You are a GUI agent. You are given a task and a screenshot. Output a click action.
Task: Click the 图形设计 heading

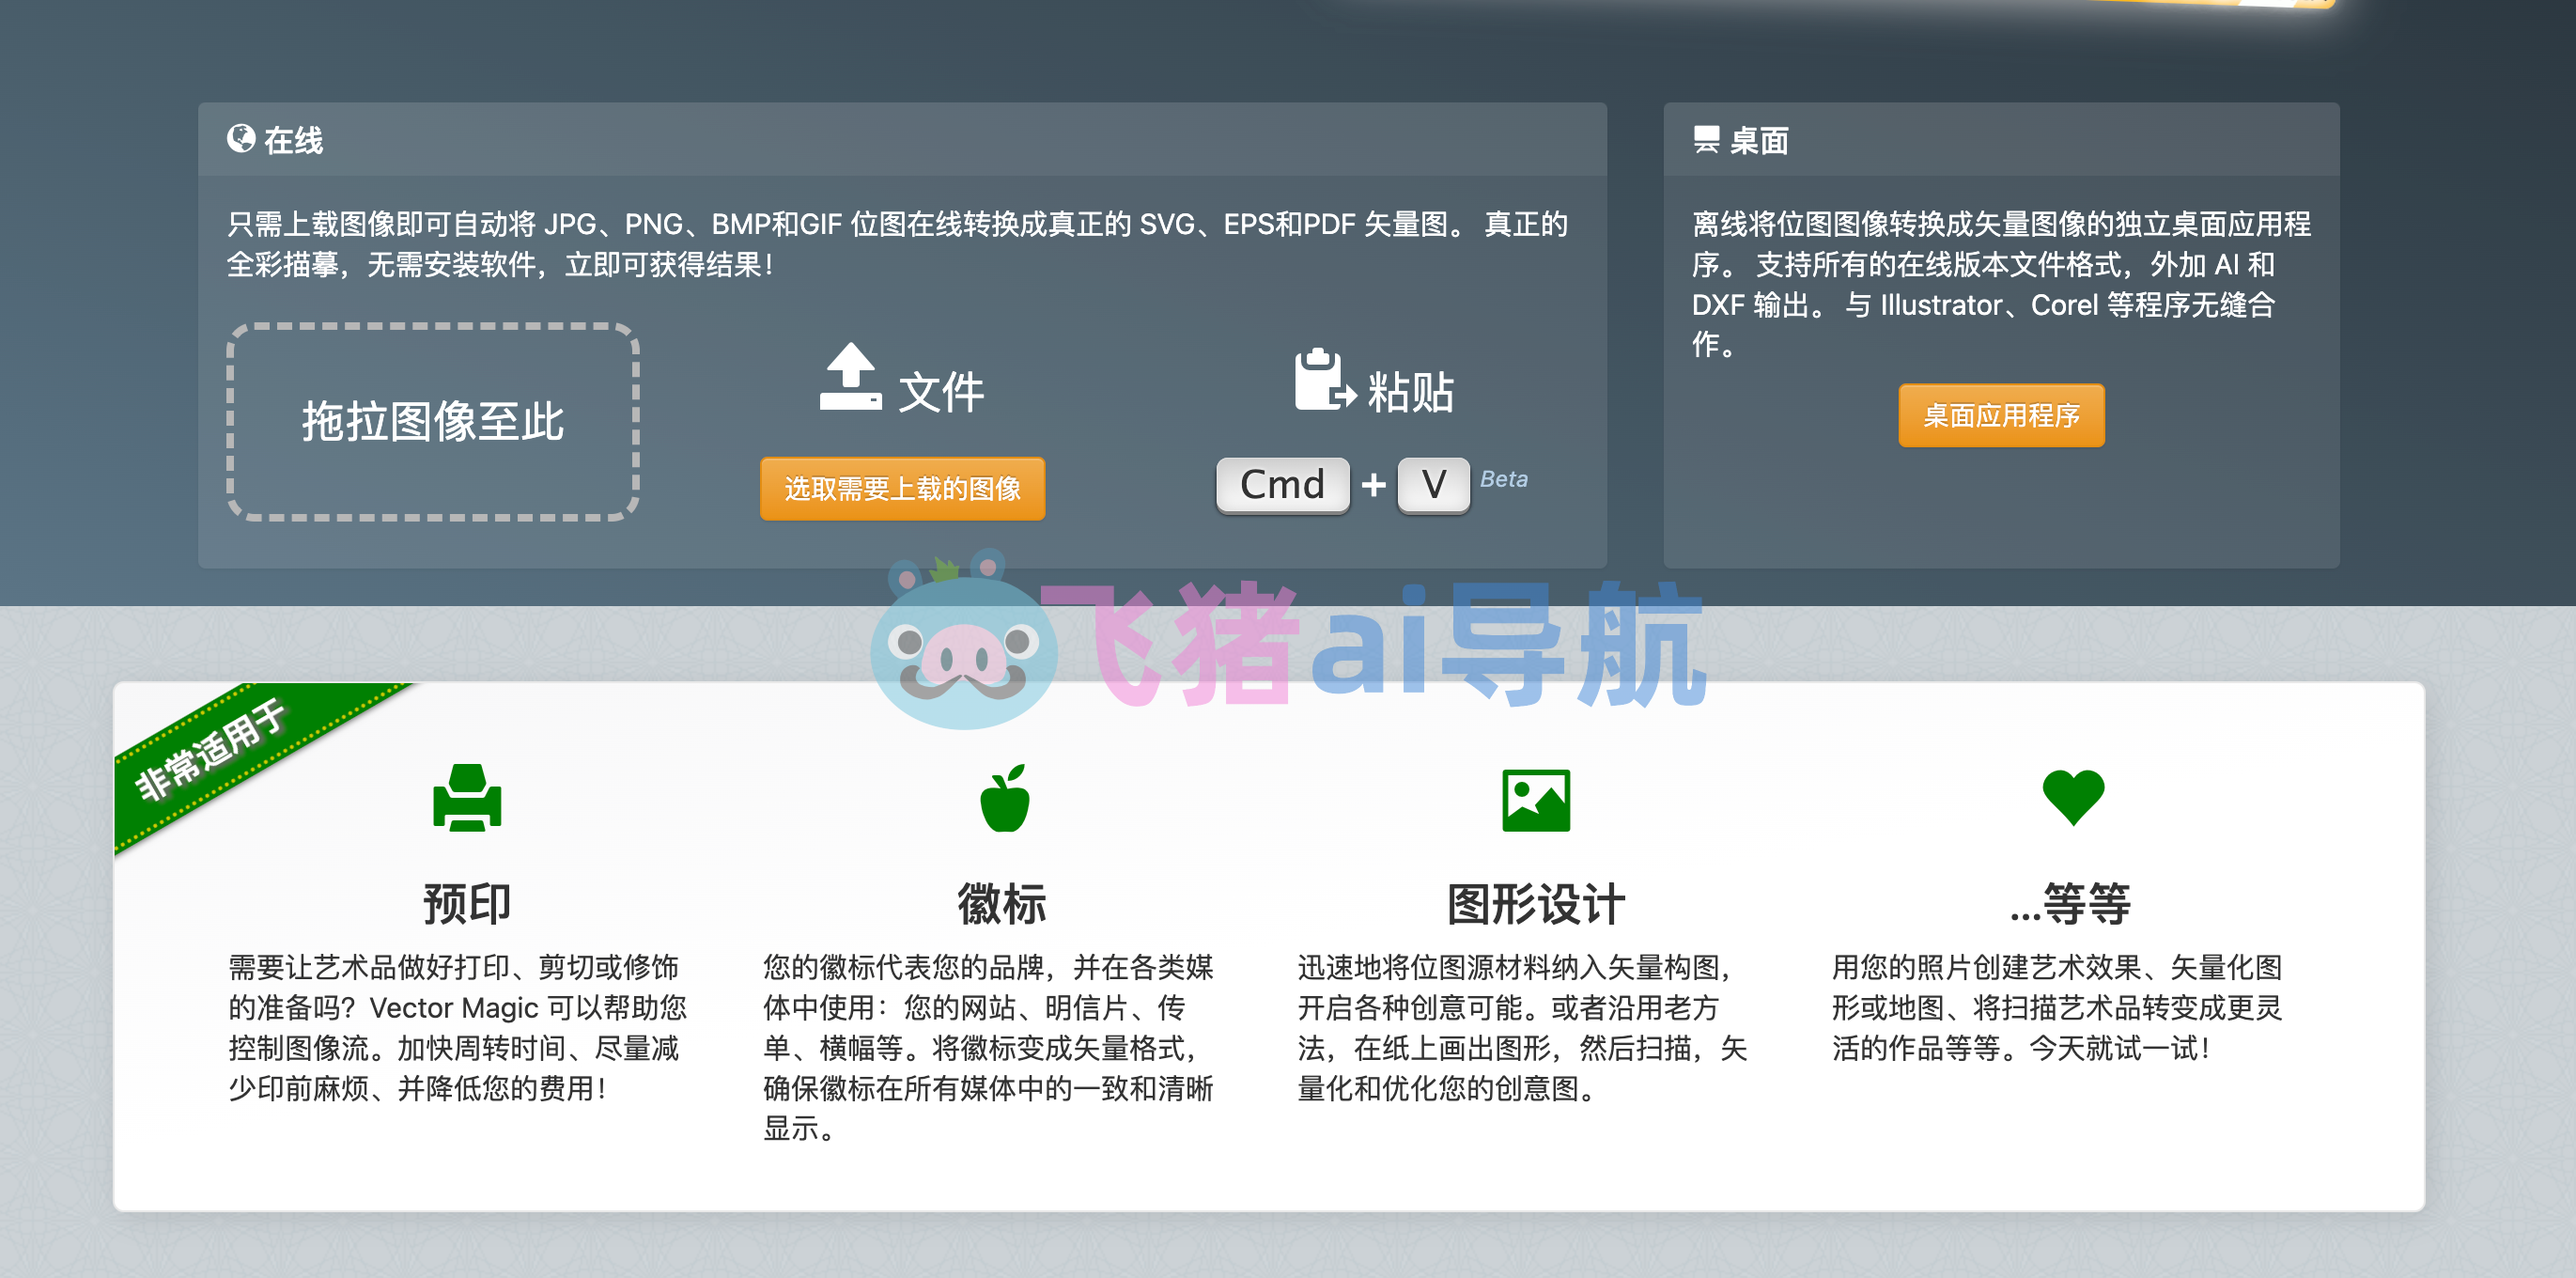[1536, 904]
